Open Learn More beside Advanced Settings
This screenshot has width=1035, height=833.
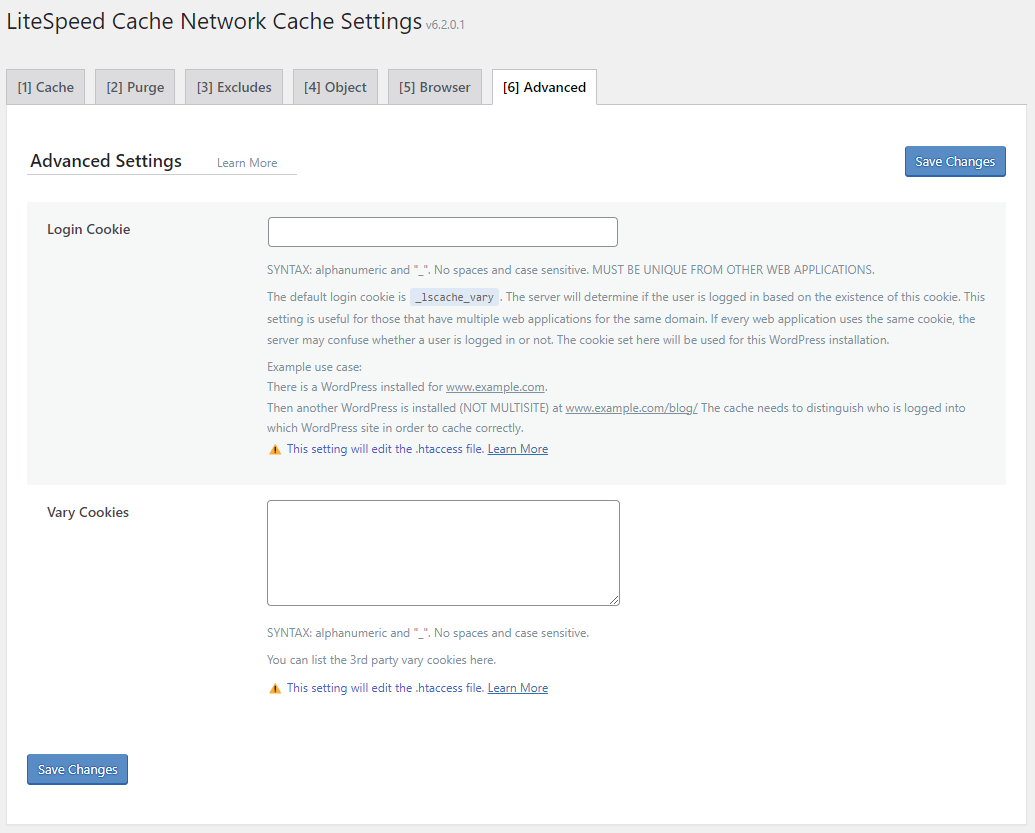tap(247, 163)
